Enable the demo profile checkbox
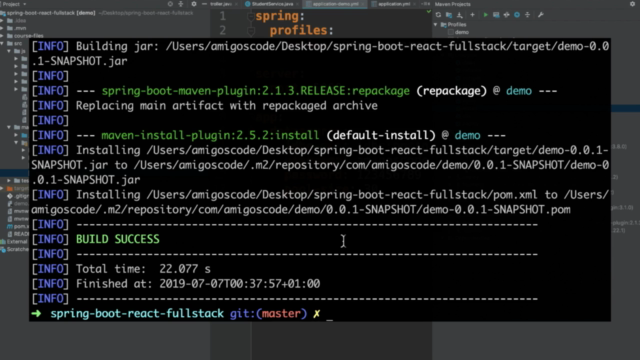The image size is (640, 360). point(451,32)
